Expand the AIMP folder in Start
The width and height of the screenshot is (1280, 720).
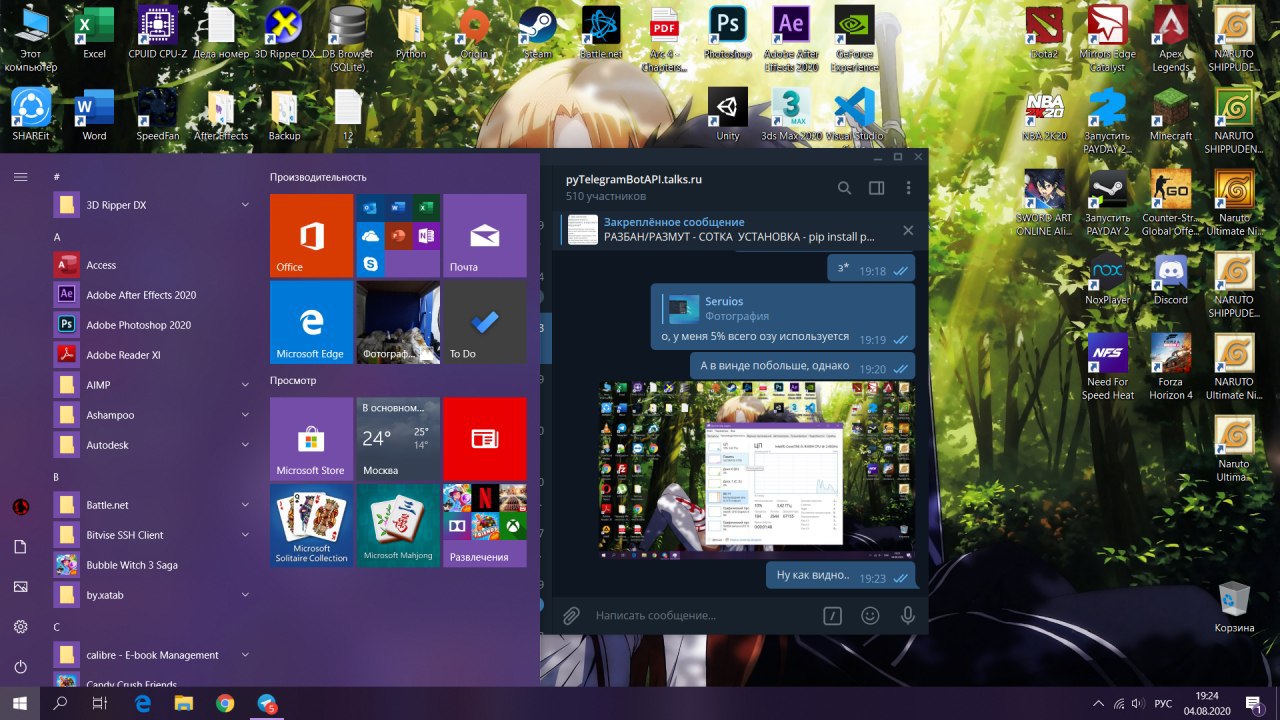coord(152,385)
